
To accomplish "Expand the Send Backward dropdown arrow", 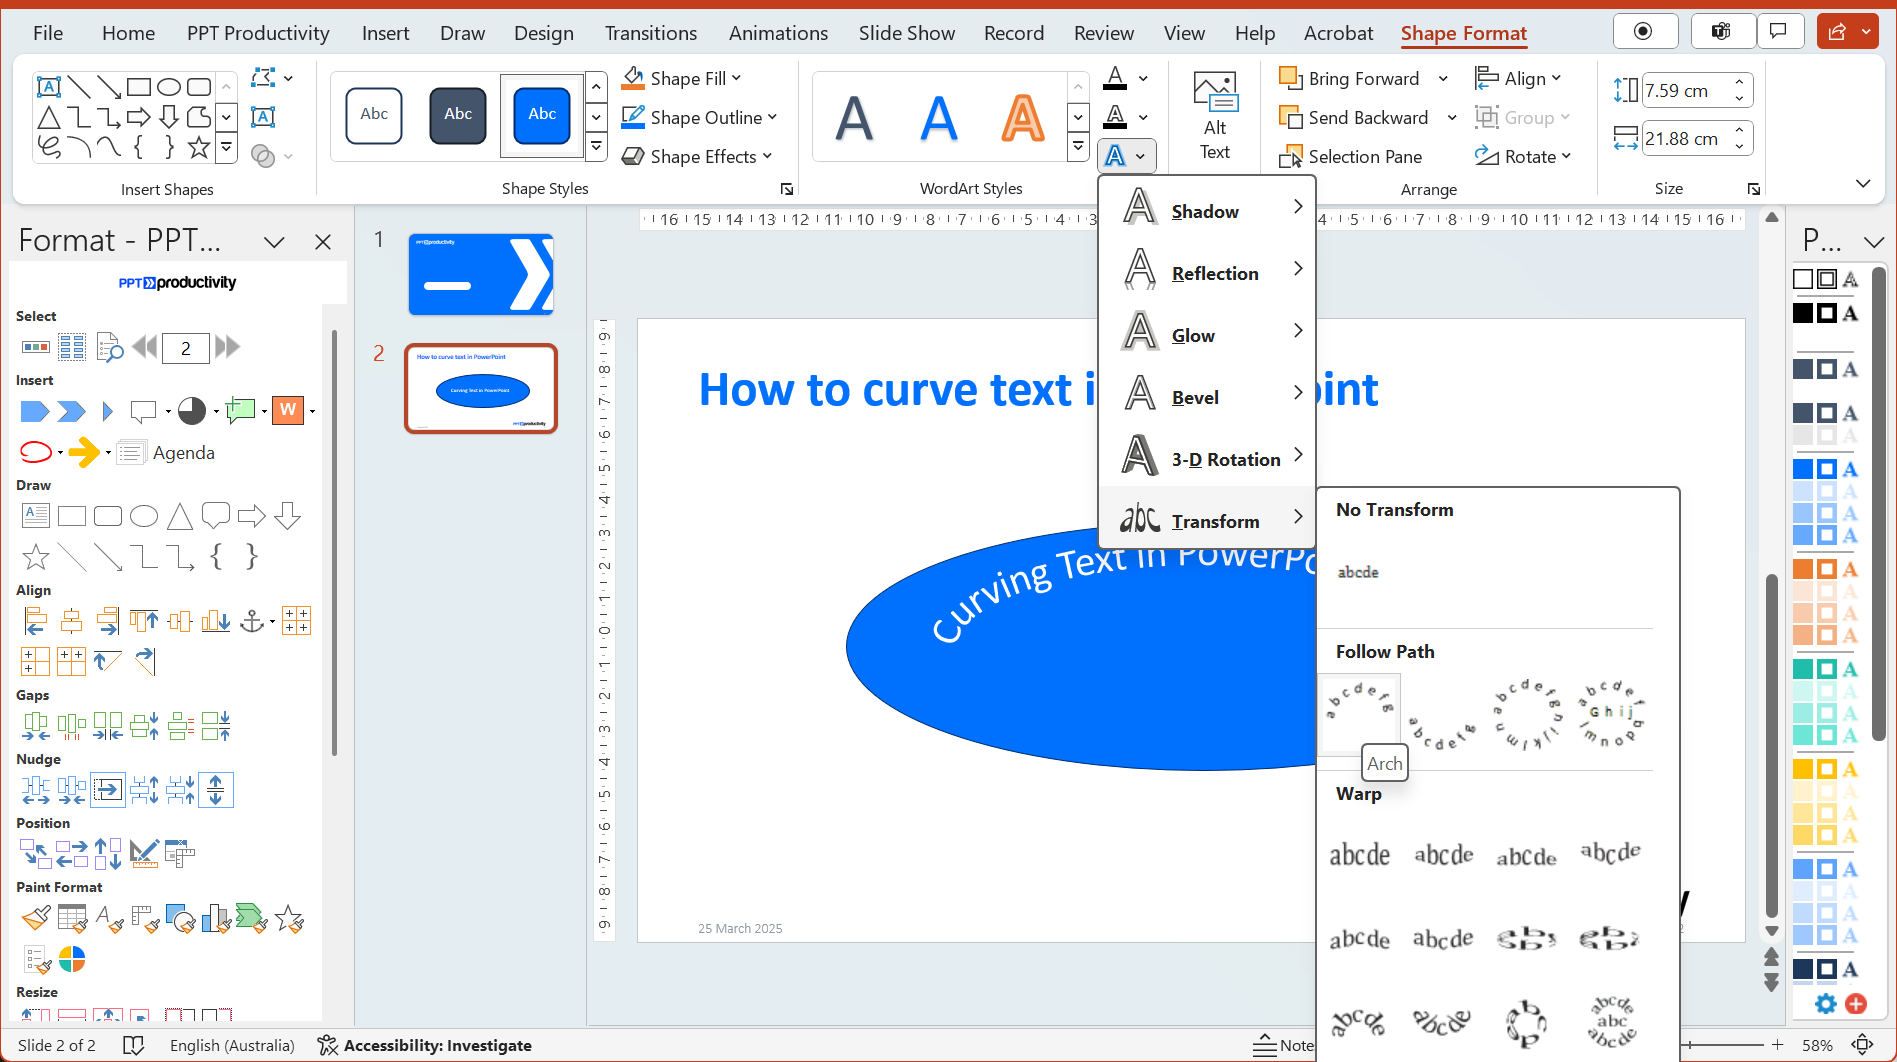I will pyautogui.click(x=1452, y=117).
